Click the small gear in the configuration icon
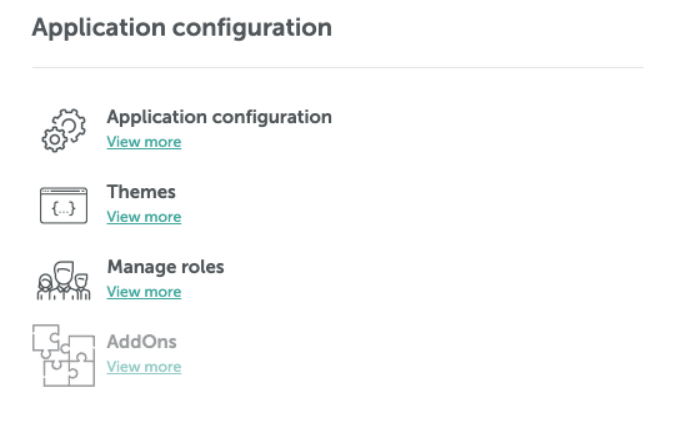Screen dimensions: 678x432 tap(54, 140)
